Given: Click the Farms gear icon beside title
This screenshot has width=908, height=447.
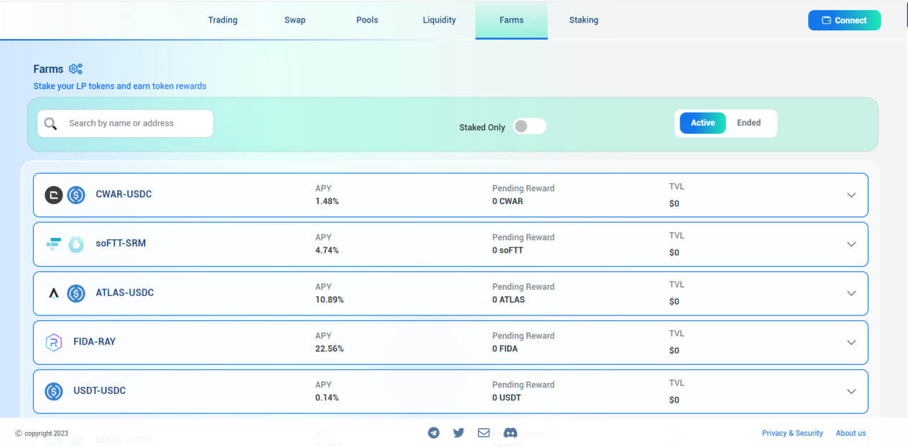Looking at the screenshot, I should 75,69.
